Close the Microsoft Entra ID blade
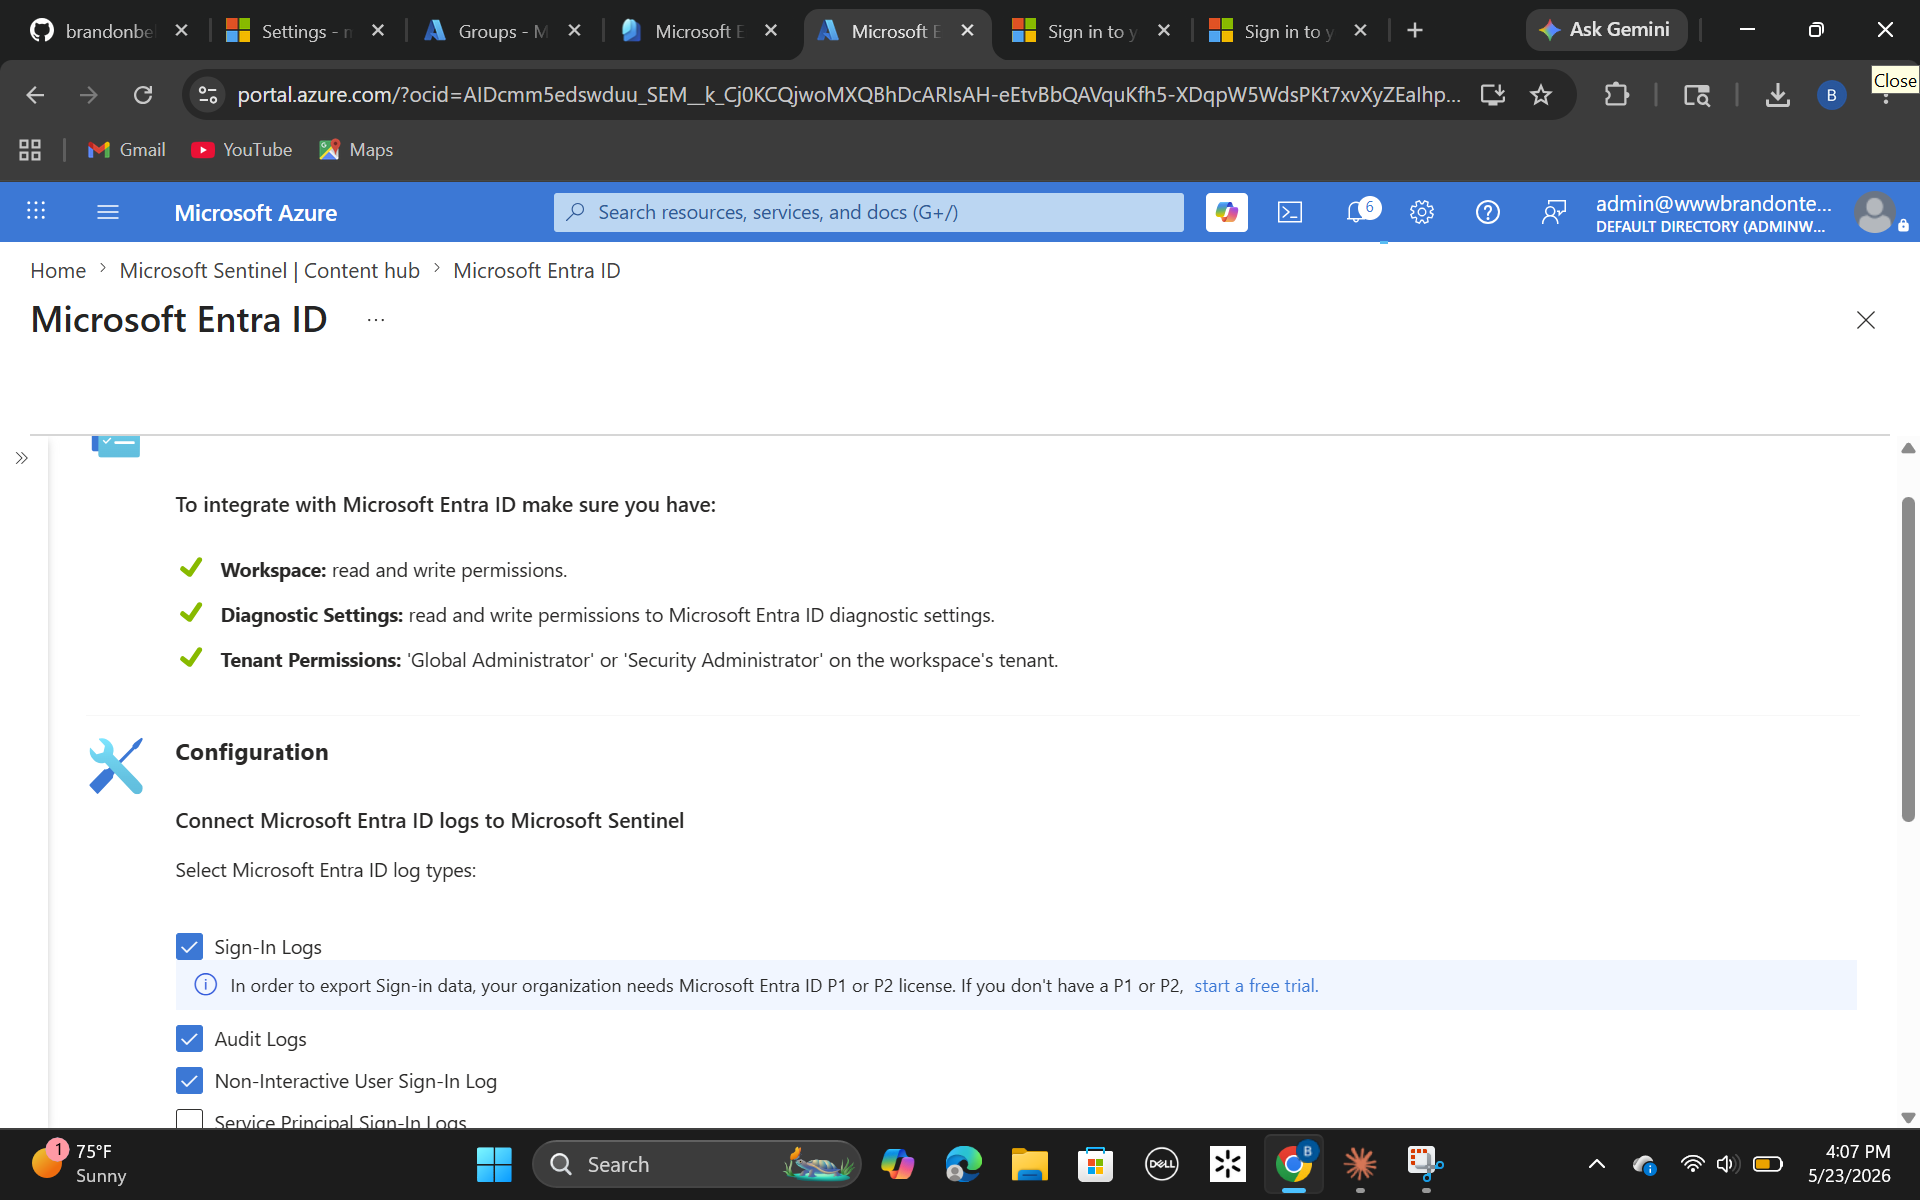The width and height of the screenshot is (1920, 1200). pos(1865,320)
